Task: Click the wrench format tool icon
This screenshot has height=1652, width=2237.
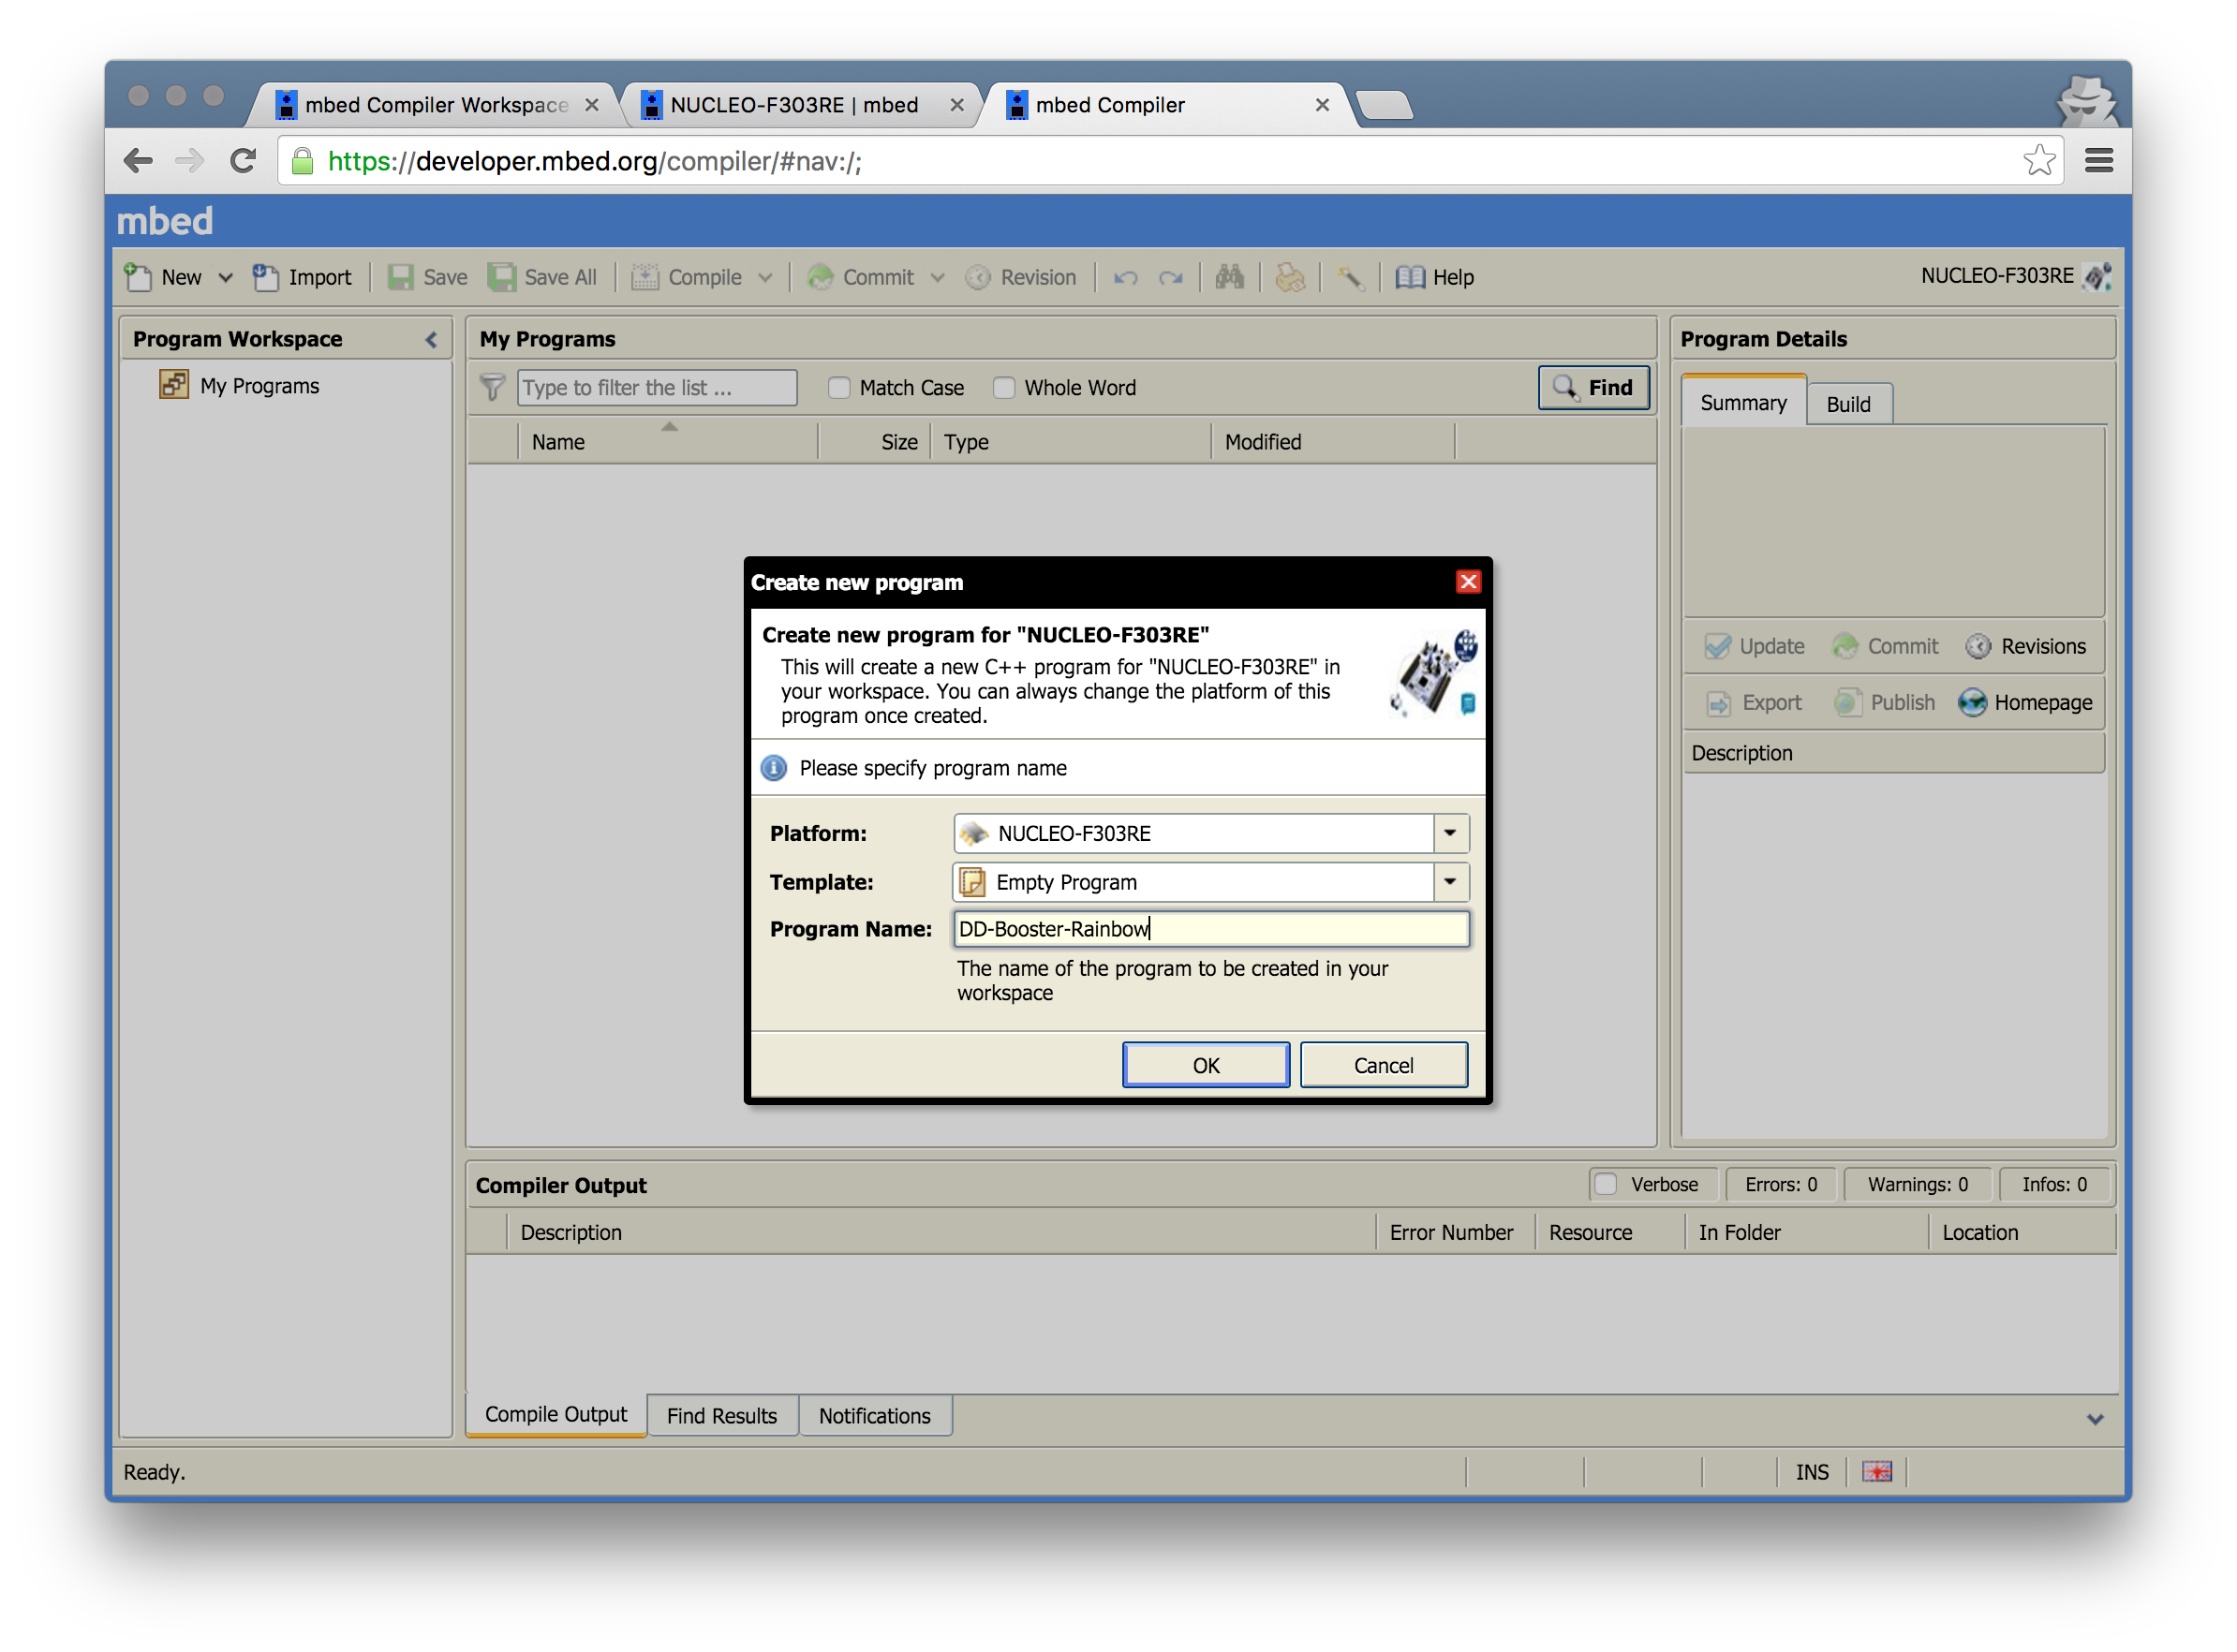Action: tap(1350, 277)
